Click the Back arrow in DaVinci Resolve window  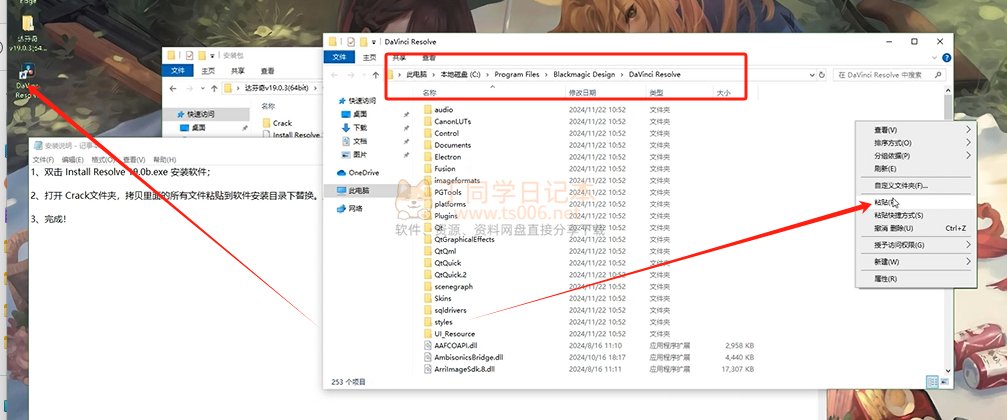point(334,75)
